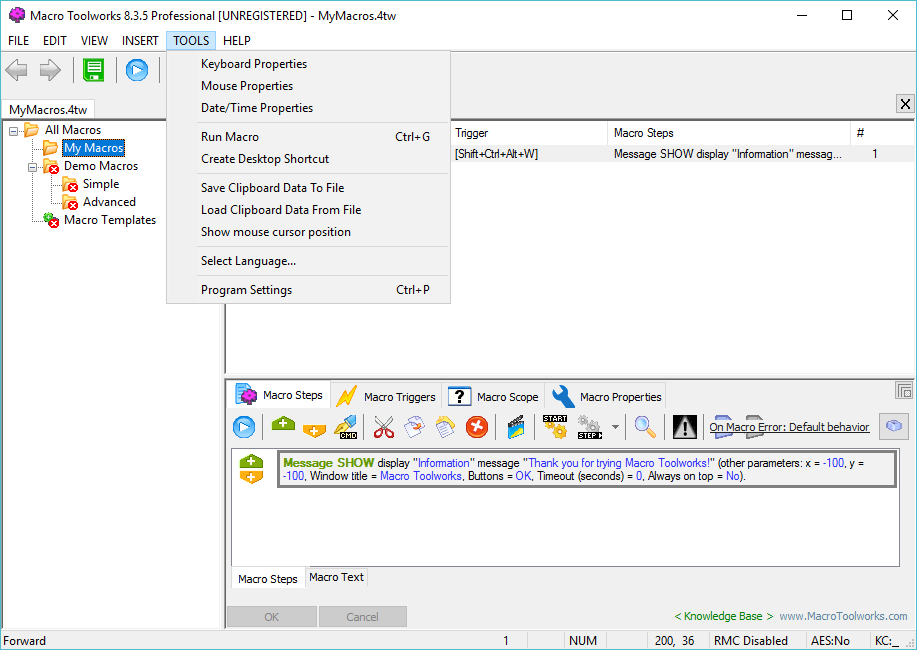The width and height of the screenshot is (917, 650).
Task: Click the Macro Steps column header
Action: click(729, 133)
